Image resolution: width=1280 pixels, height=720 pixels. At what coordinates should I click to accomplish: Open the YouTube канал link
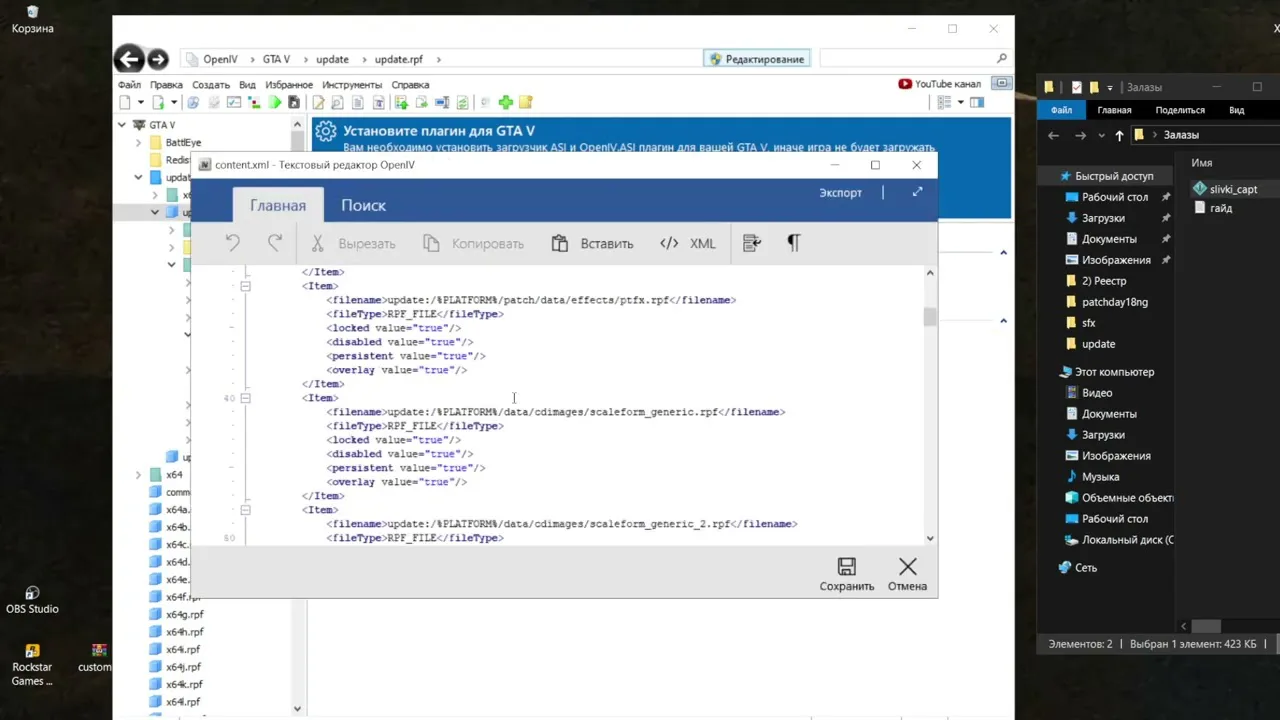[x=939, y=84]
